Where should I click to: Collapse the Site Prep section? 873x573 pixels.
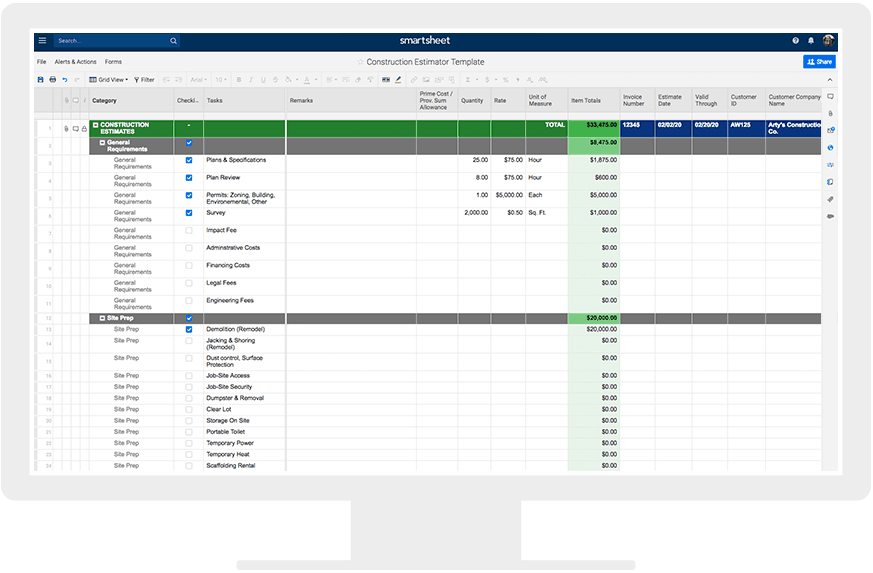click(x=102, y=318)
